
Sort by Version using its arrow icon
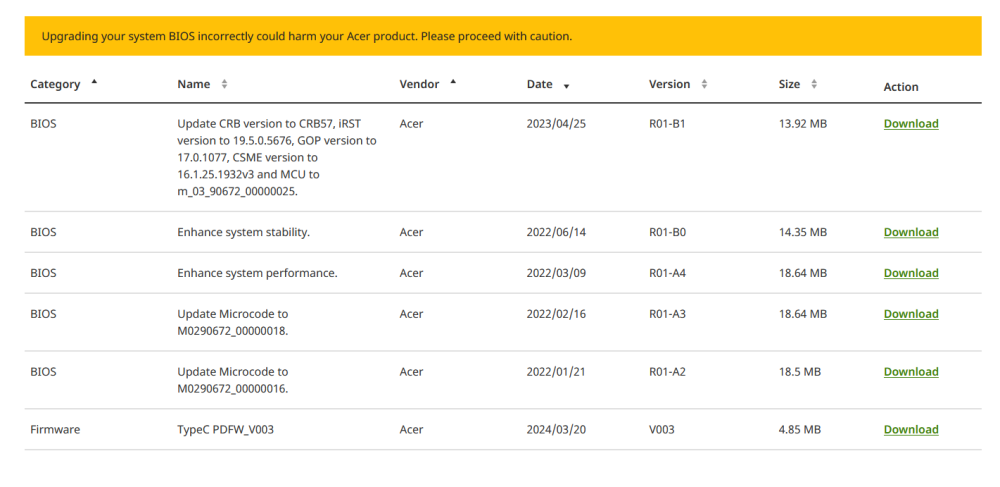pos(704,85)
